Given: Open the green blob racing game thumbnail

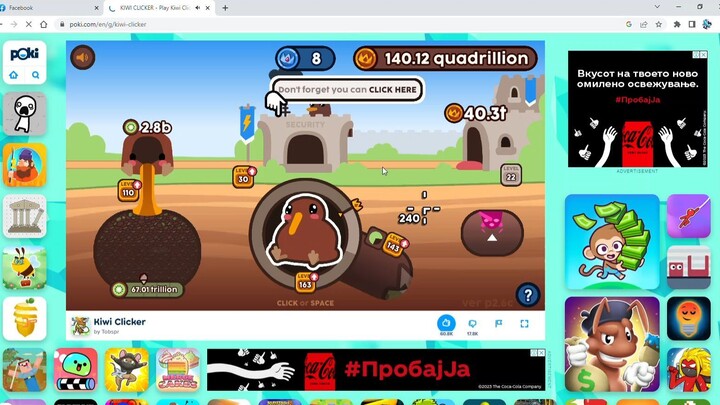Looking at the screenshot, I should (x=76, y=370).
